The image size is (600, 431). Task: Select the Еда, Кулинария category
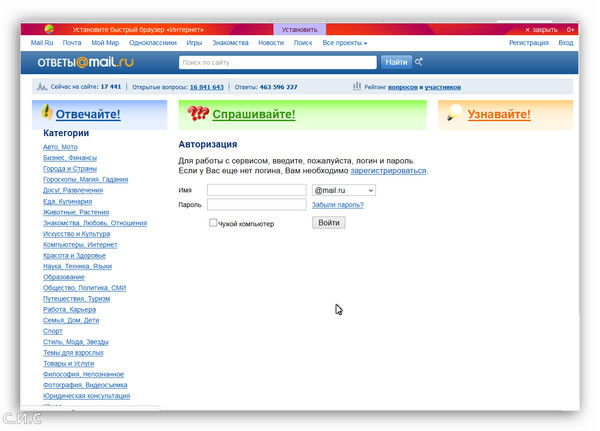pos(68,201)
